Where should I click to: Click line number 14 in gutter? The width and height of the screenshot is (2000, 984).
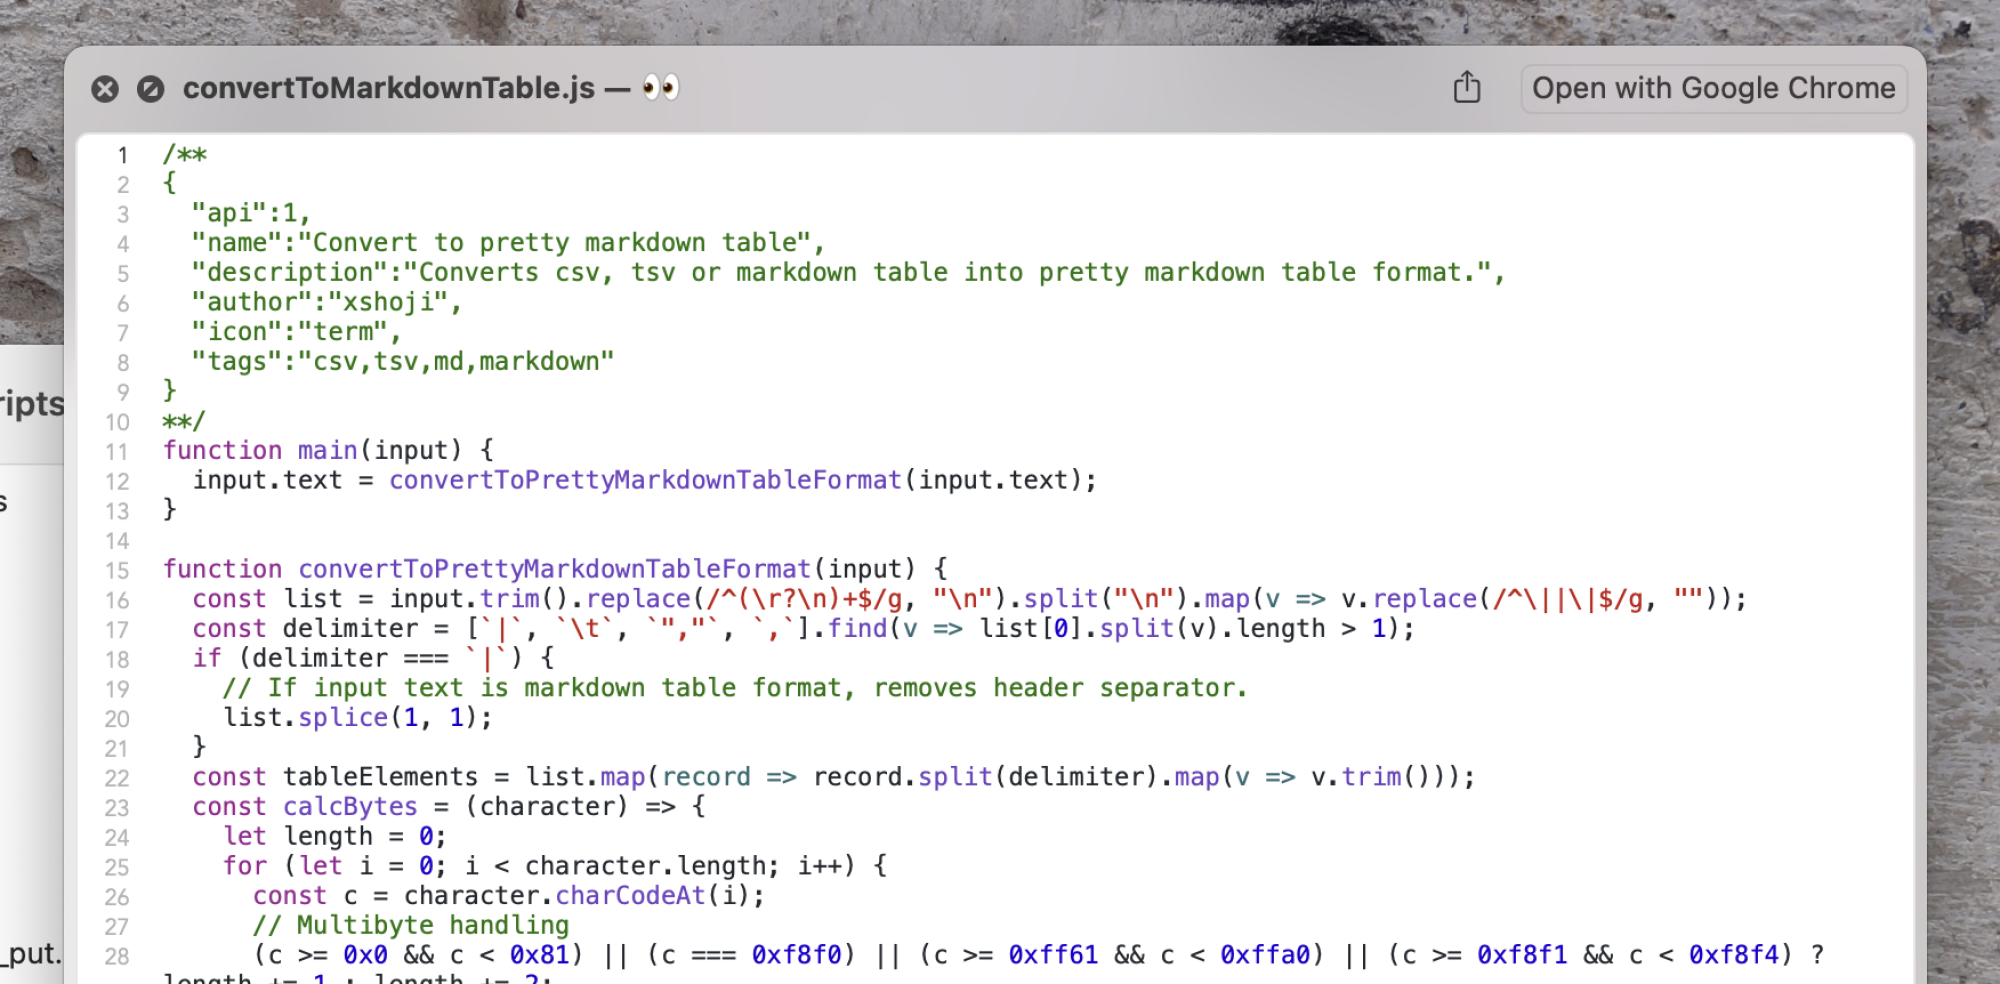pos(117,541)
